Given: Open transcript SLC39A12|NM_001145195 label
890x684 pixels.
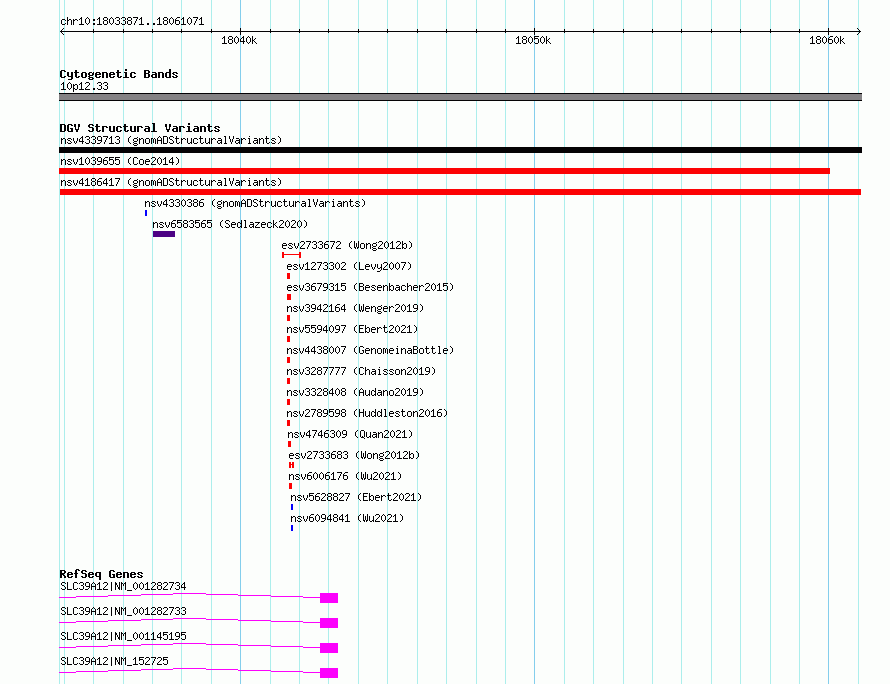Looking at the screenshot, I should pos(123,636).
